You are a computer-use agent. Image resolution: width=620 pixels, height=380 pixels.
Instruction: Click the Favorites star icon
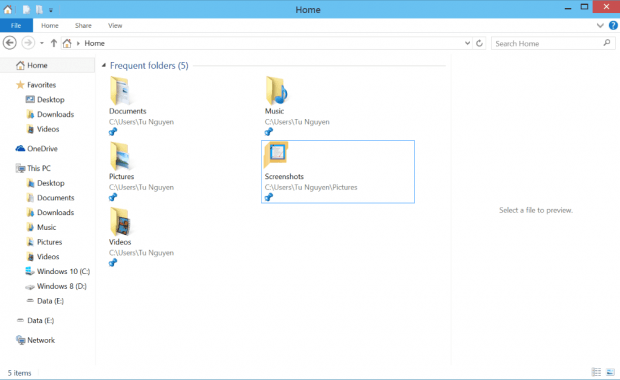(20, 85)
